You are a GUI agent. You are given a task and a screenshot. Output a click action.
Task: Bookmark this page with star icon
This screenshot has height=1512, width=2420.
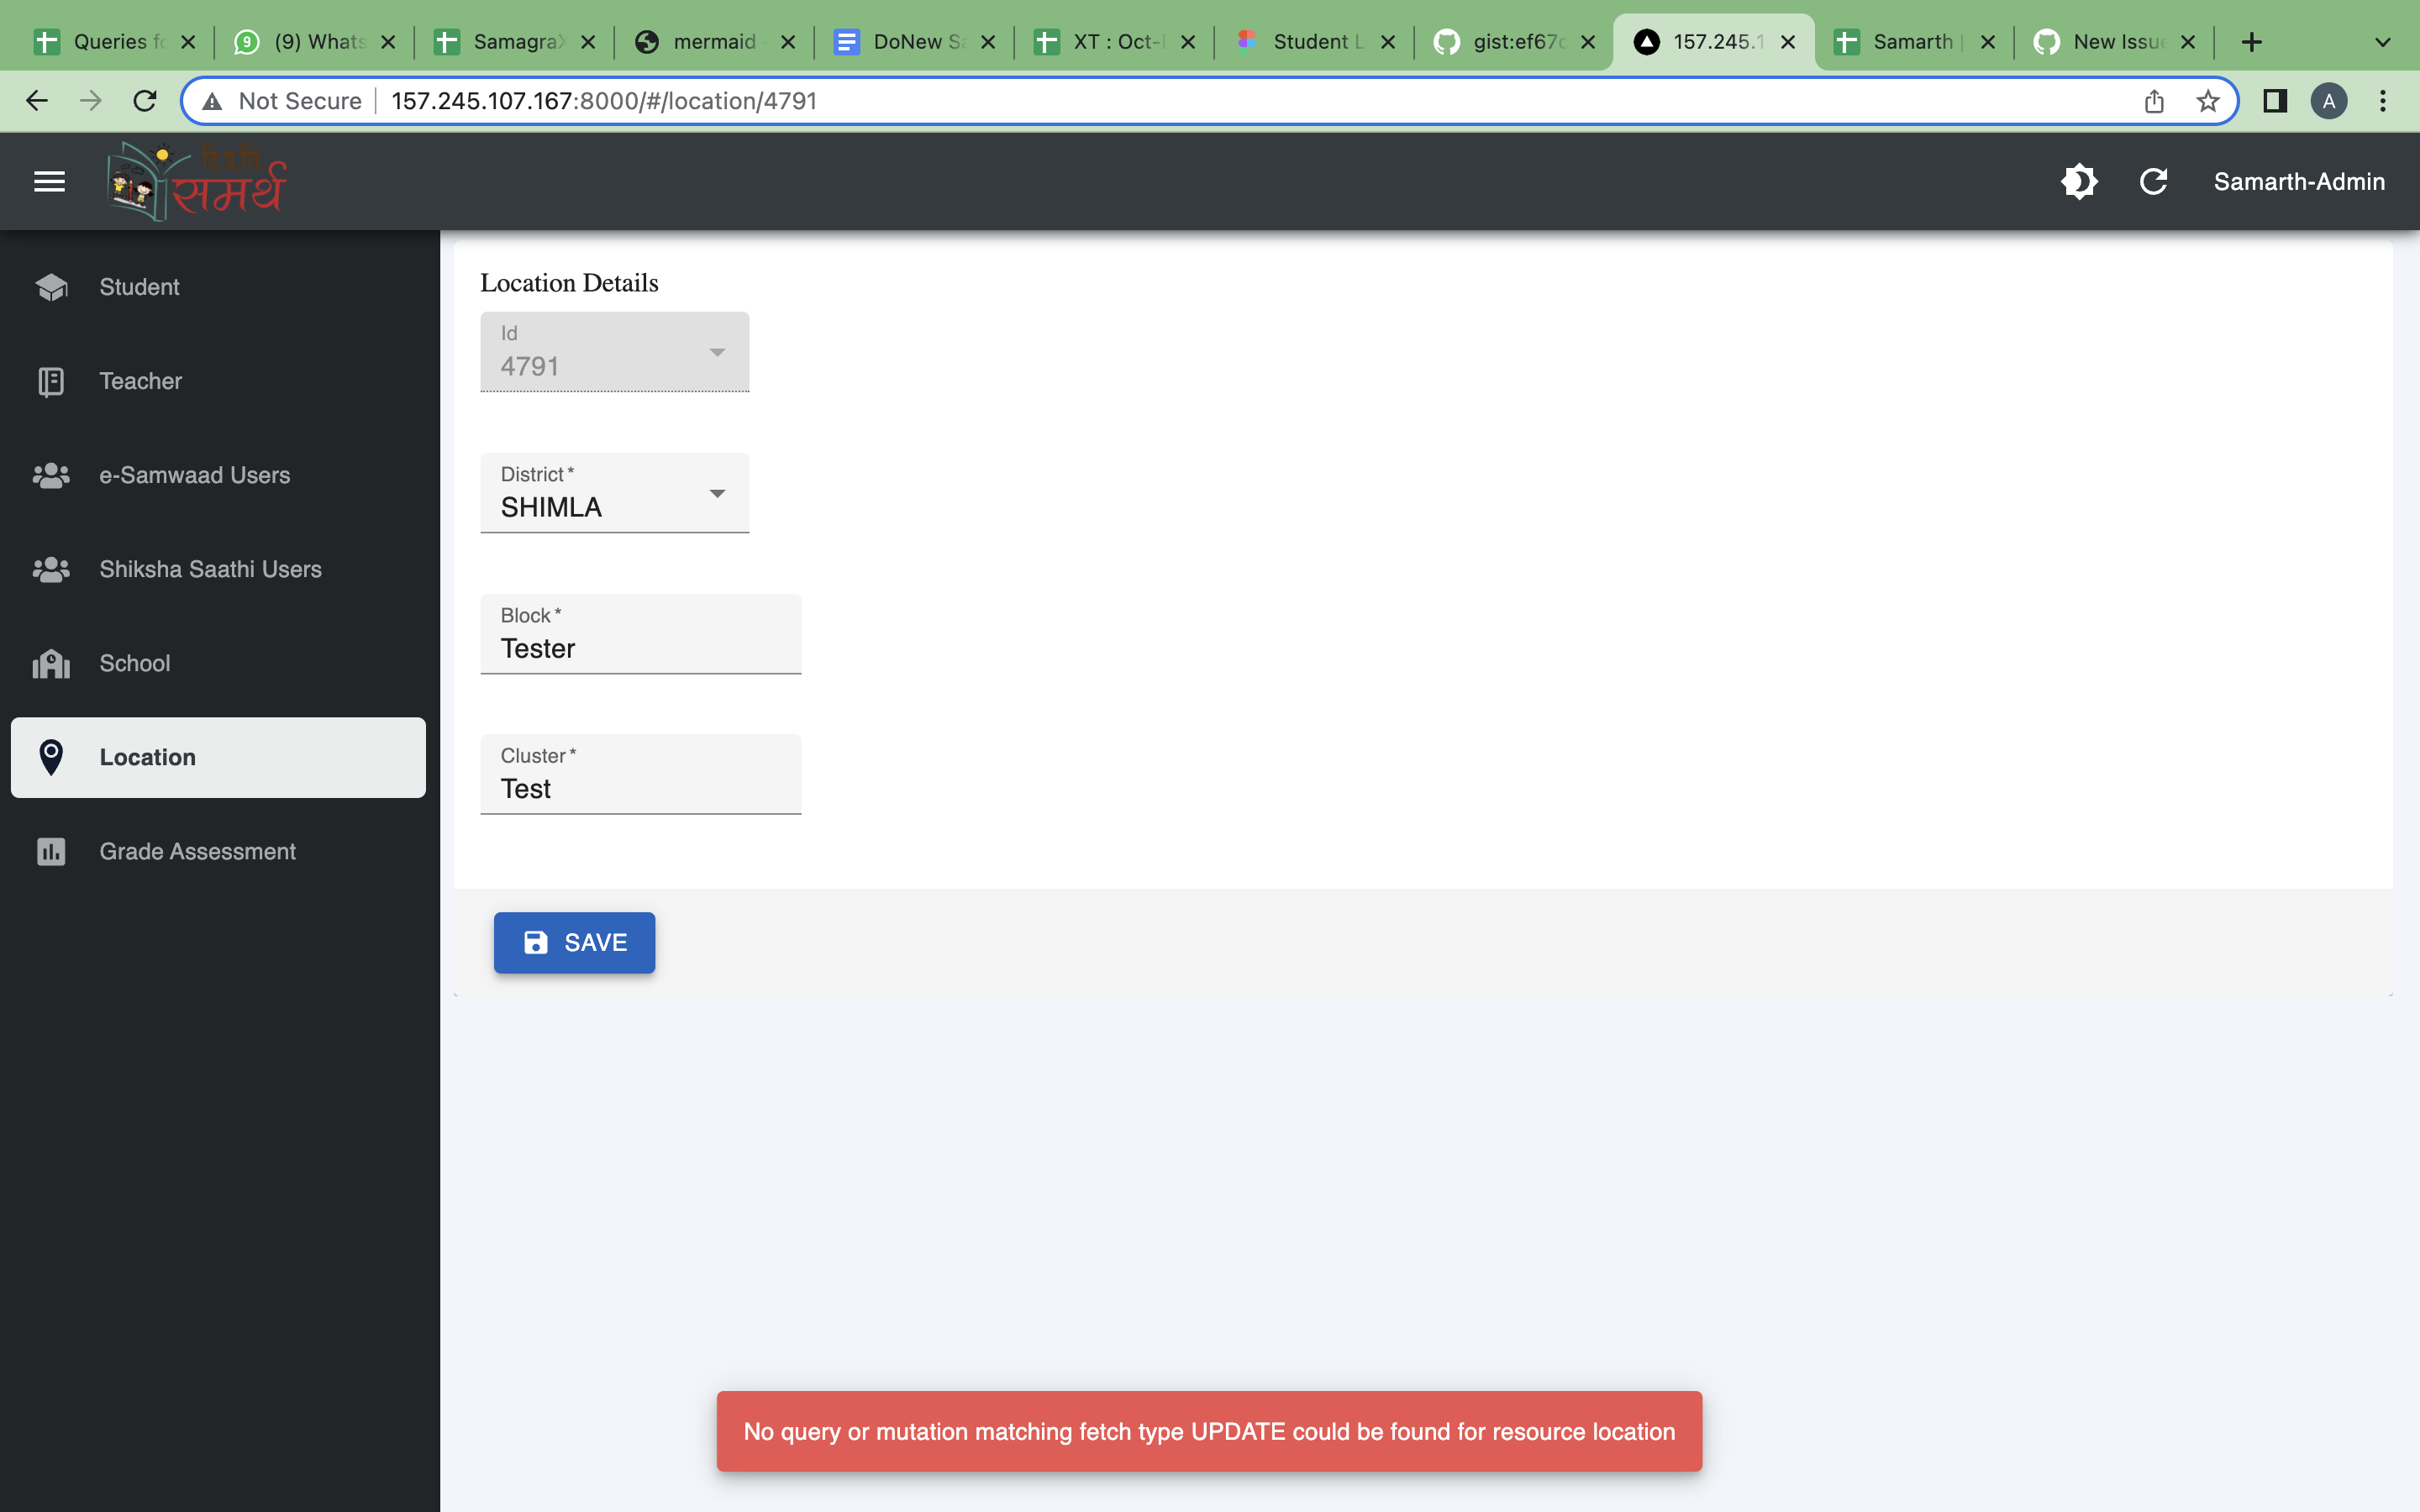(2207, 101)
